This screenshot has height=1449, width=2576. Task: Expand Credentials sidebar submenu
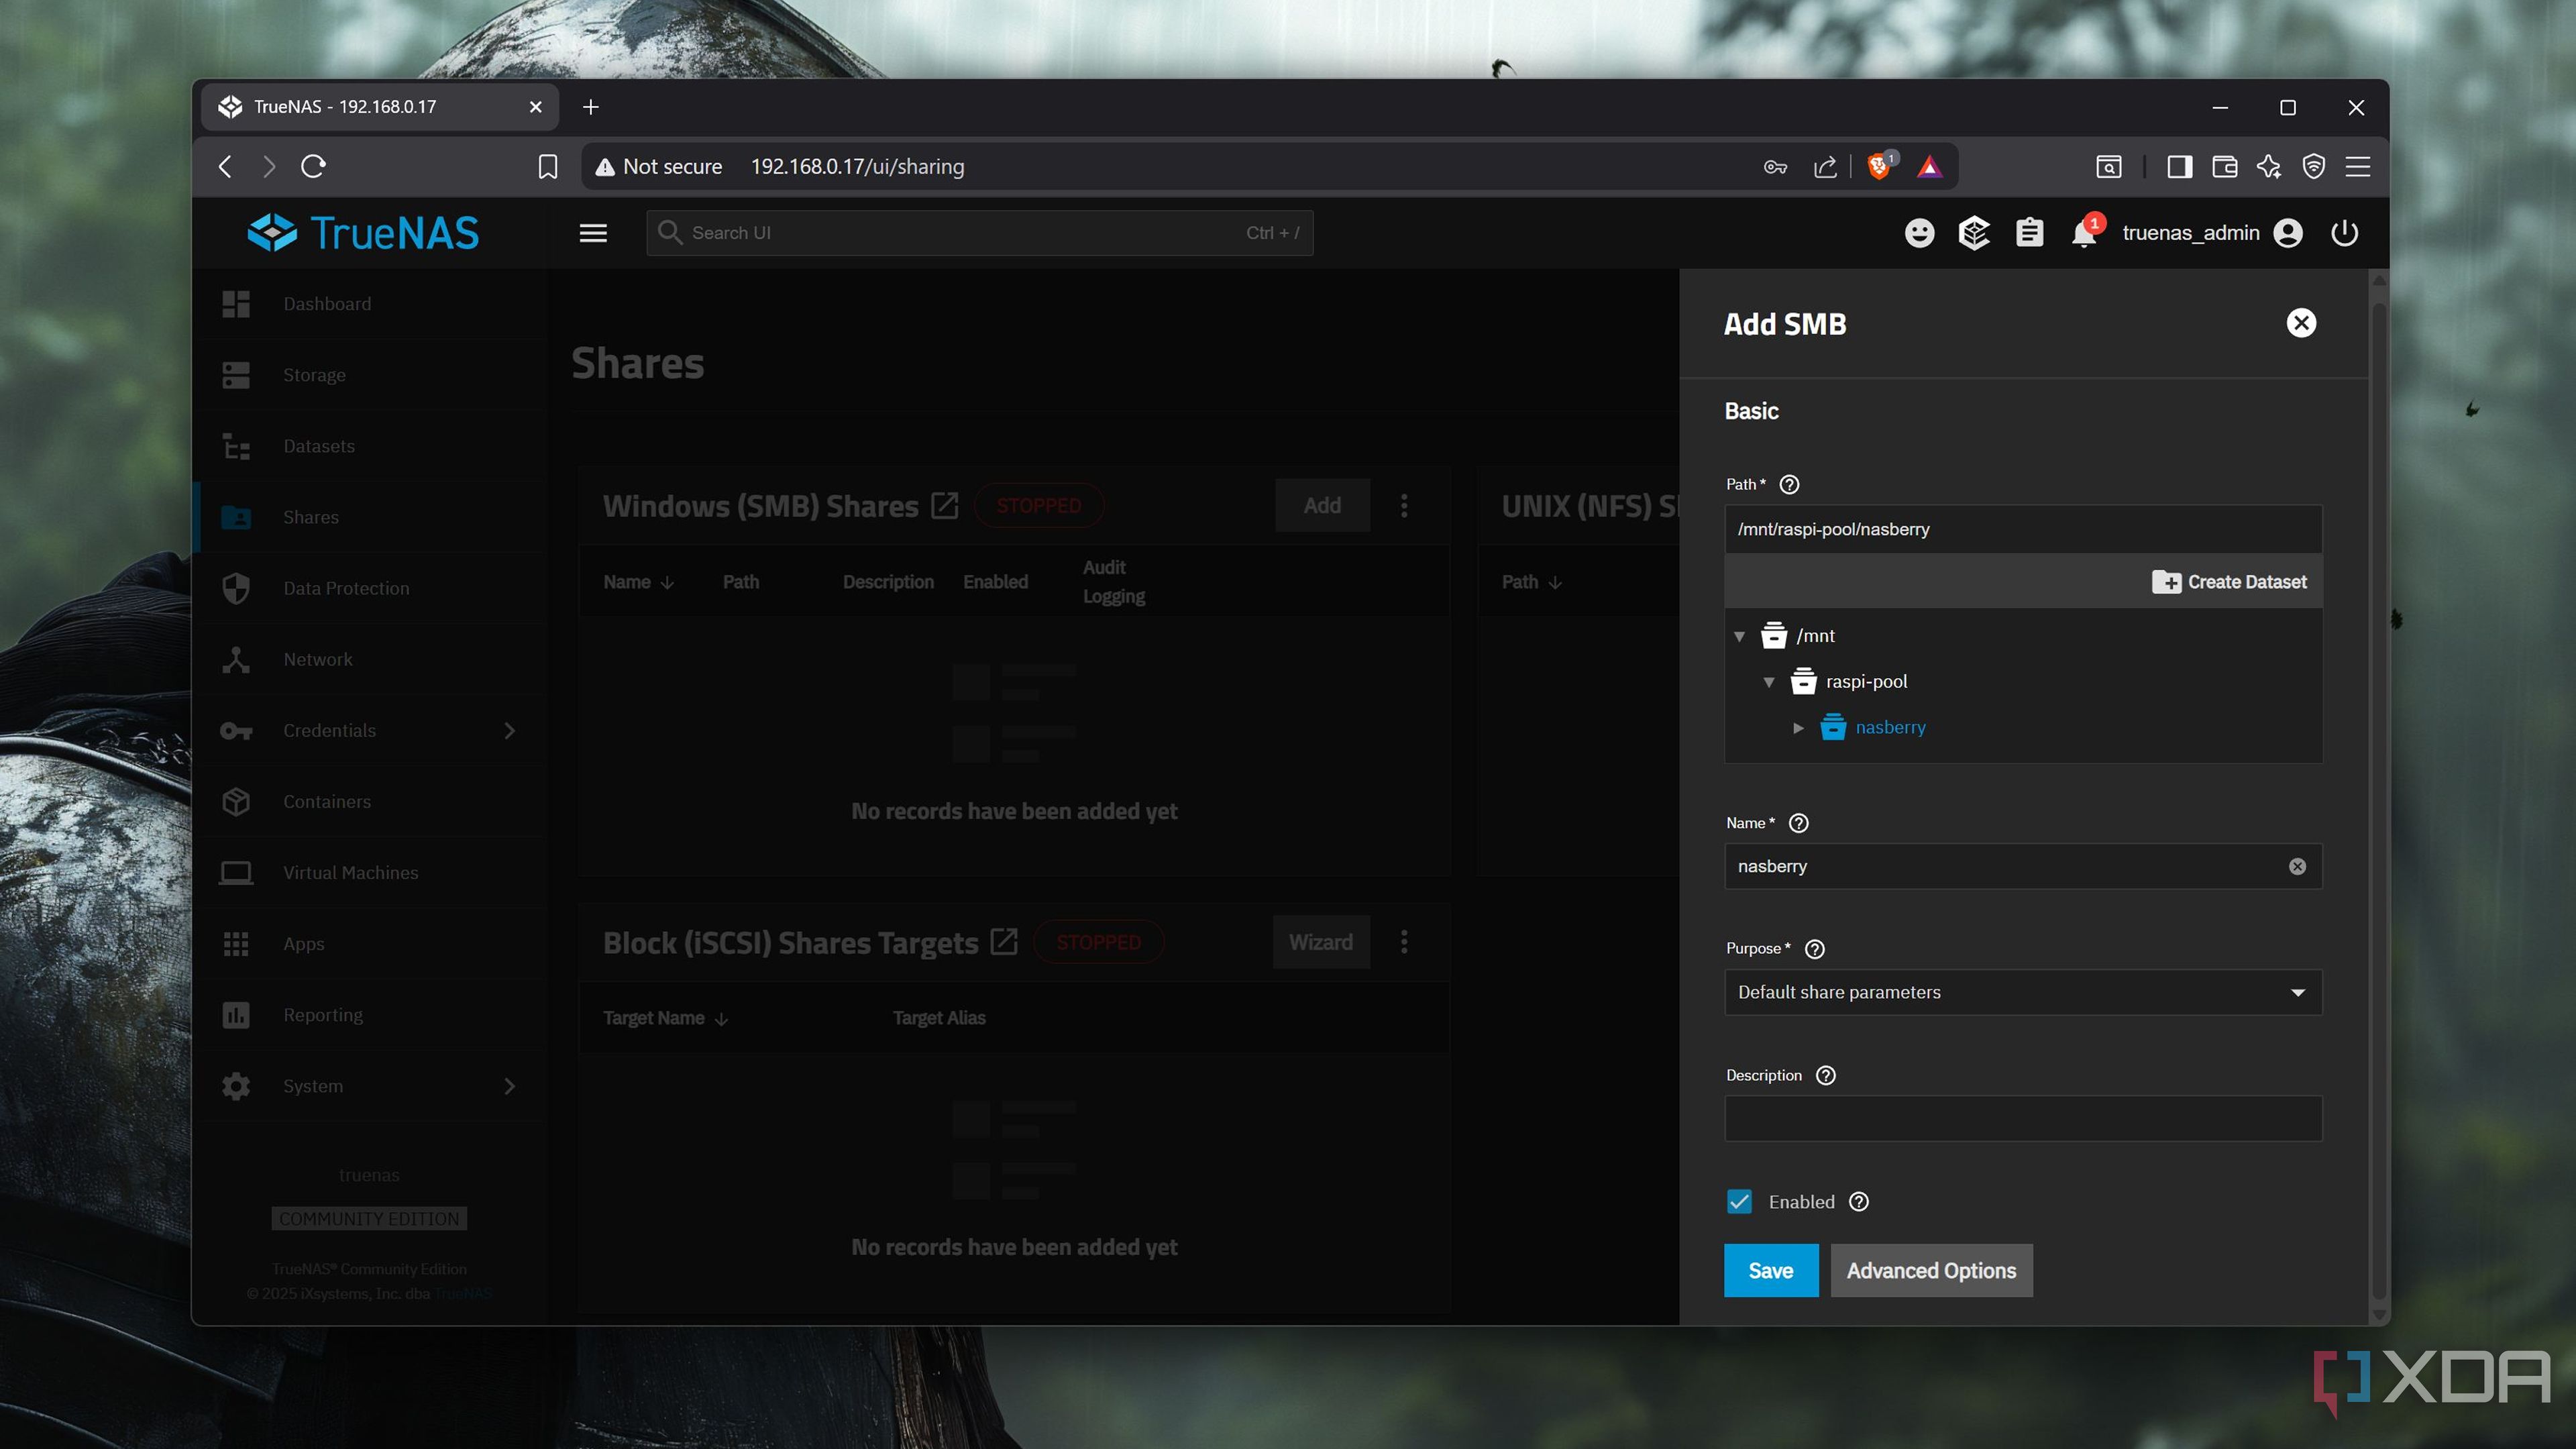(510, 731)
